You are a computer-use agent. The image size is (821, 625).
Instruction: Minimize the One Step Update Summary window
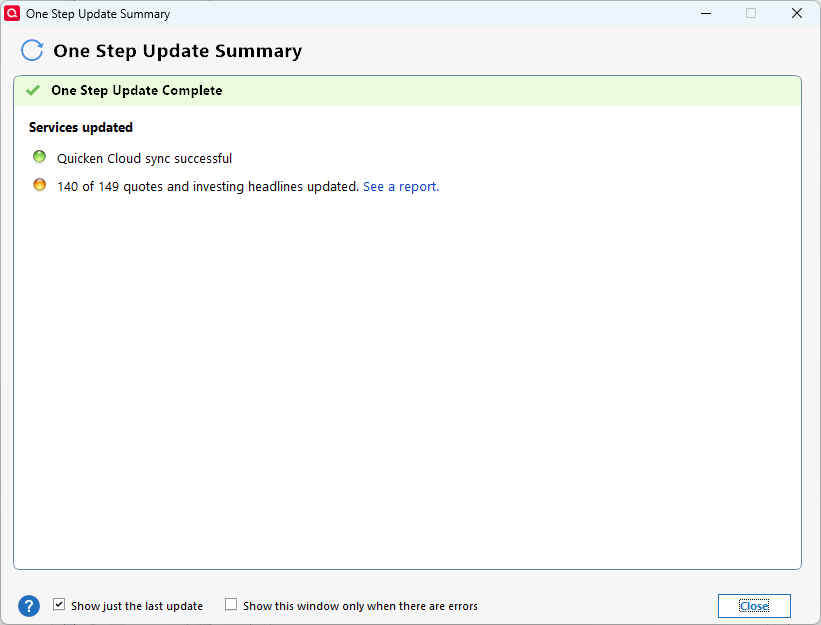pyautogui.click(x=706, y=13)
